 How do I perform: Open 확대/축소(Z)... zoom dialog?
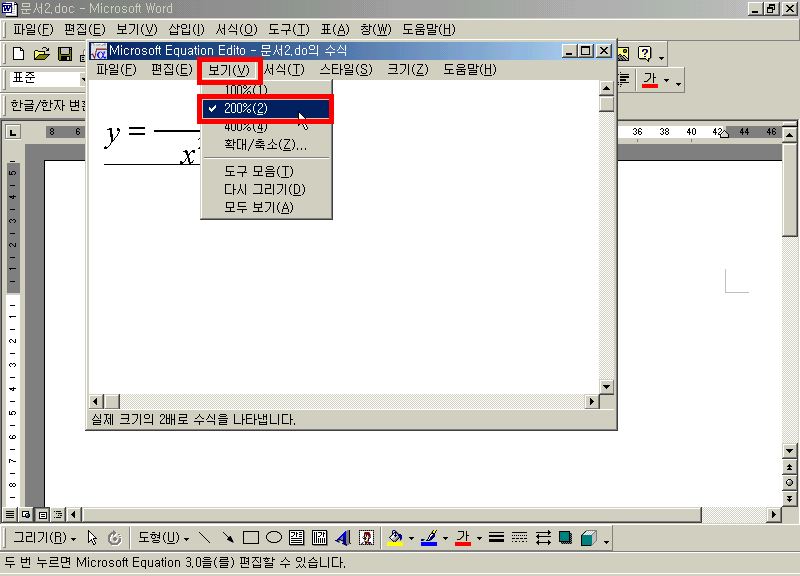[266, 145]
